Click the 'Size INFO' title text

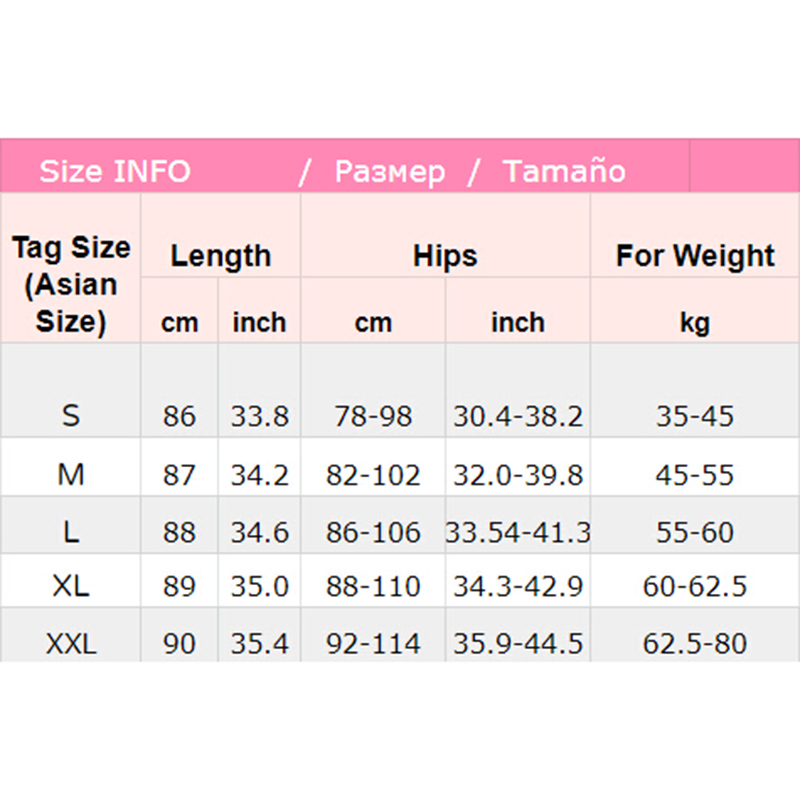point(114,171)
